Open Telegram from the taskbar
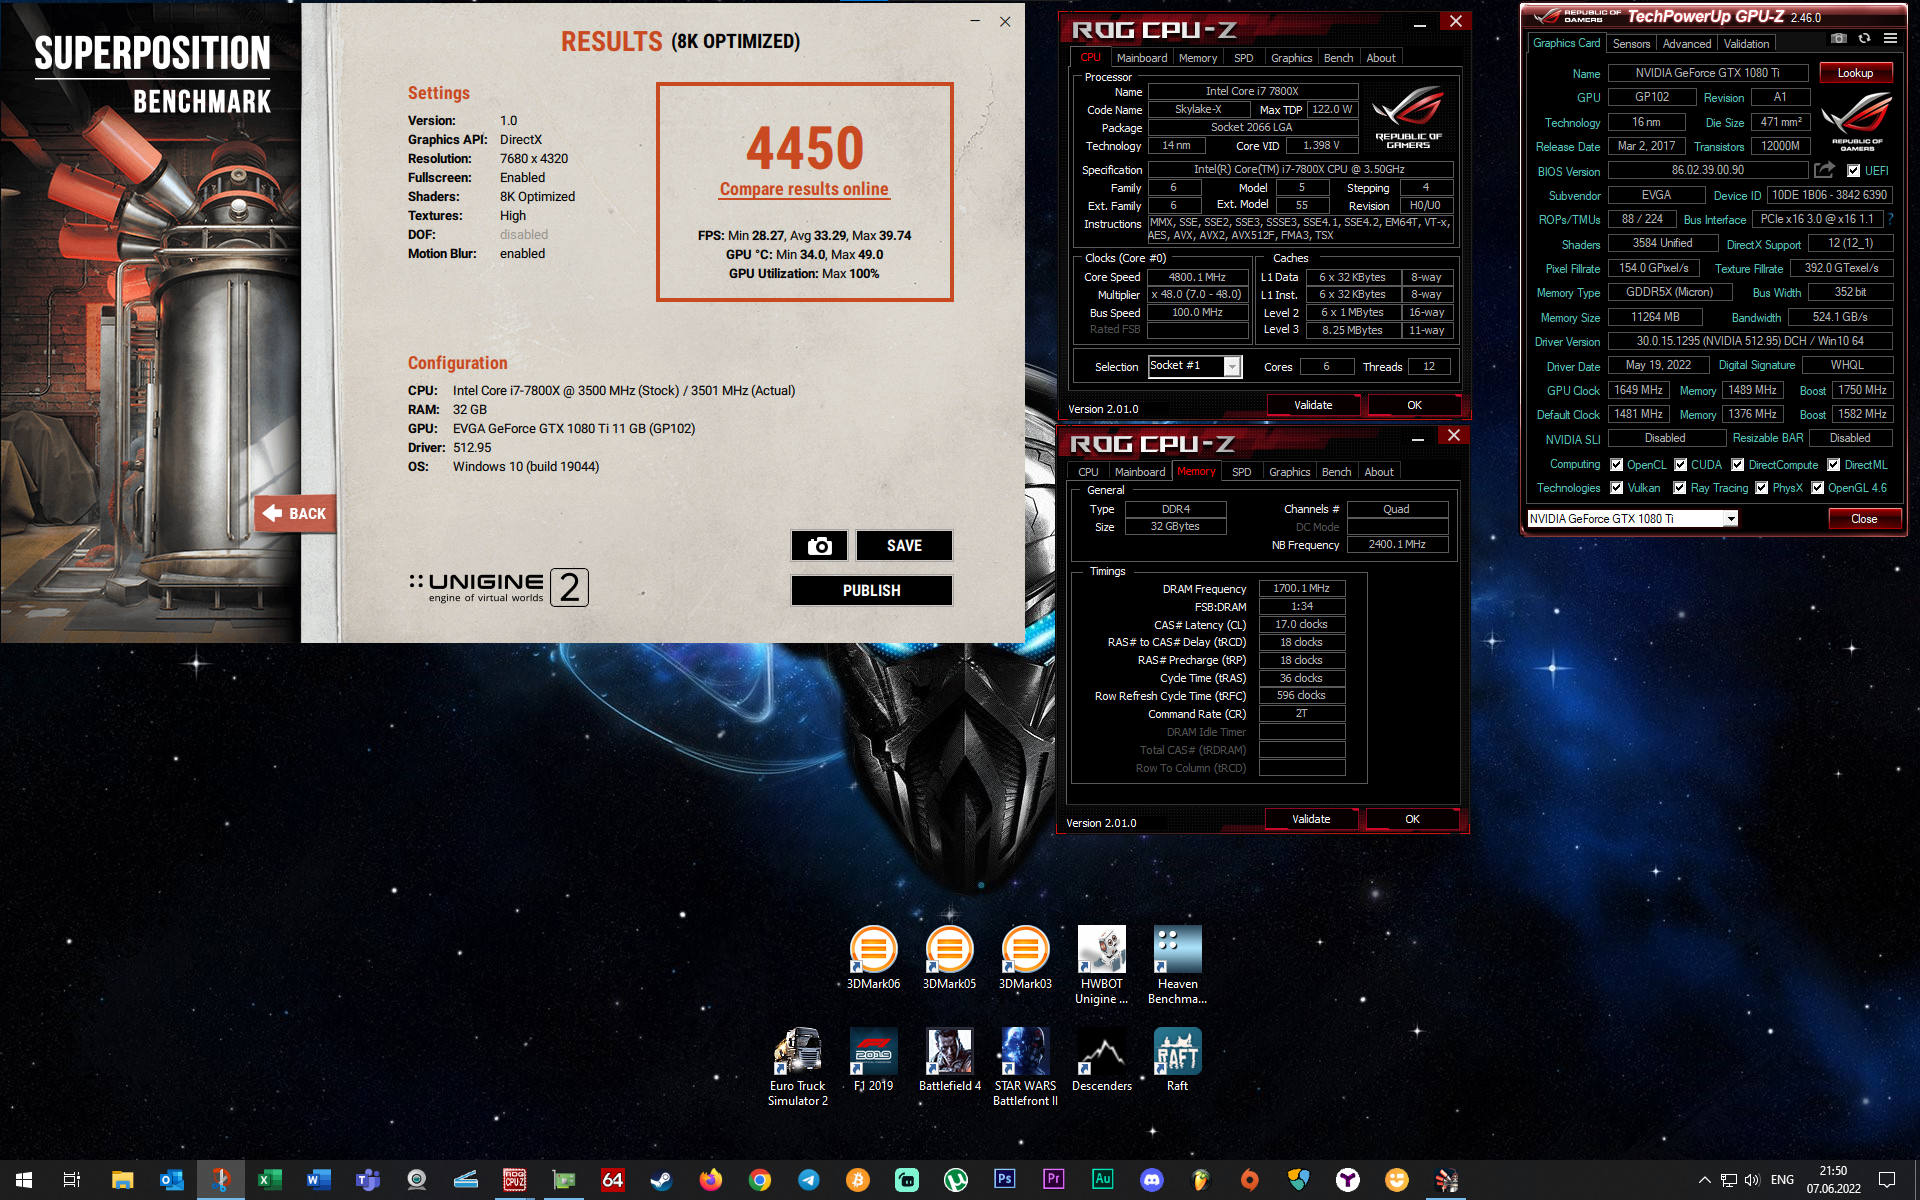 [808, 1180]
